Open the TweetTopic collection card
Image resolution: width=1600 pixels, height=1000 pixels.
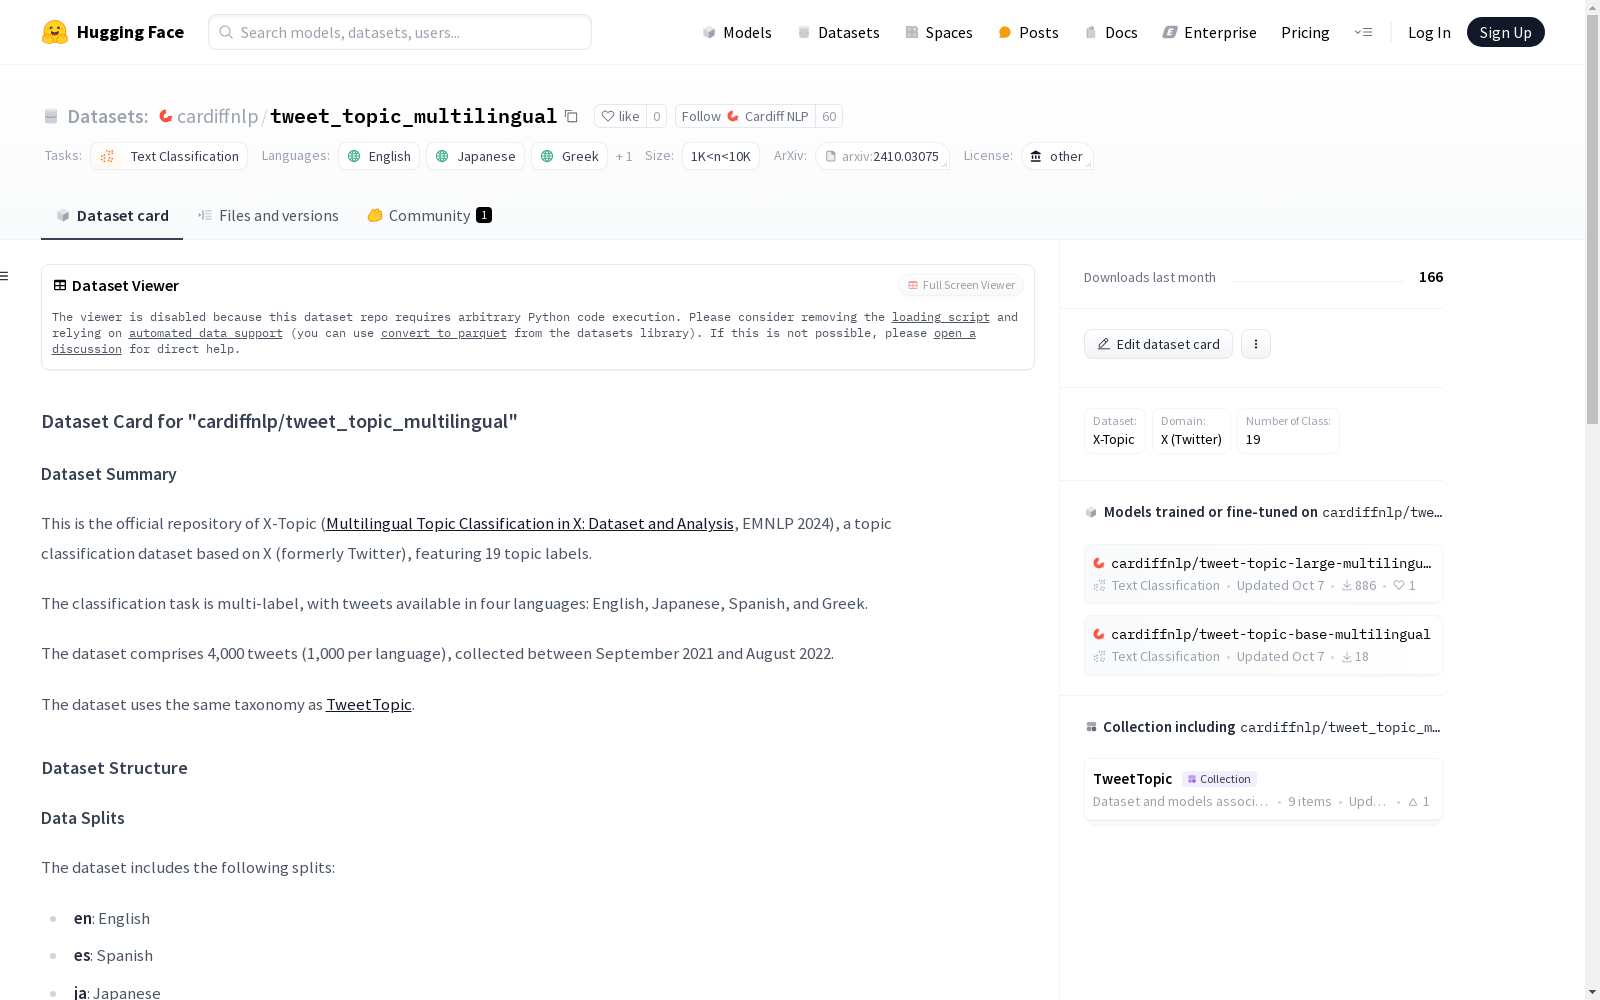tap(1263, 789)
